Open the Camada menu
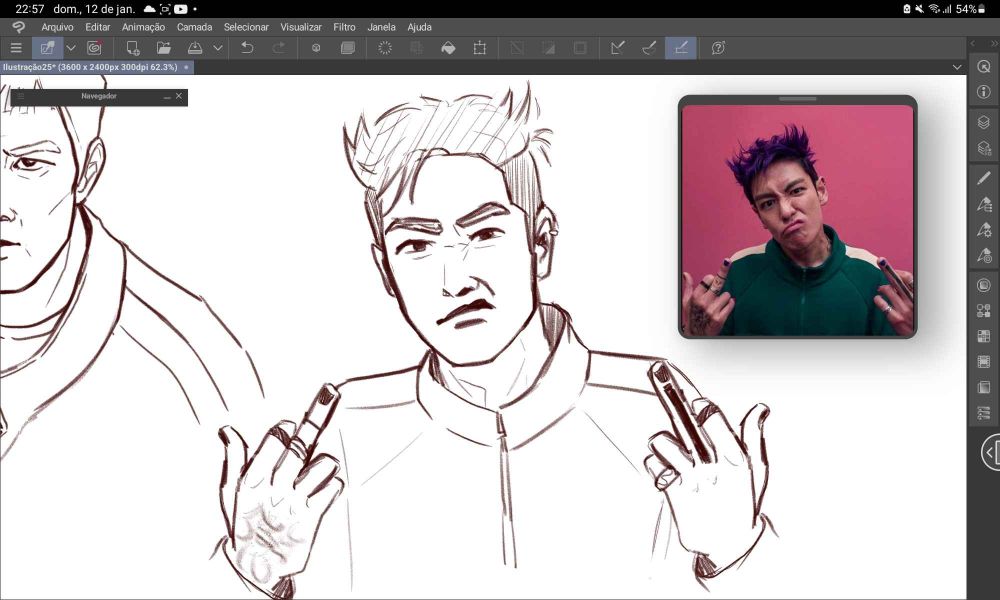 (194, 27)
